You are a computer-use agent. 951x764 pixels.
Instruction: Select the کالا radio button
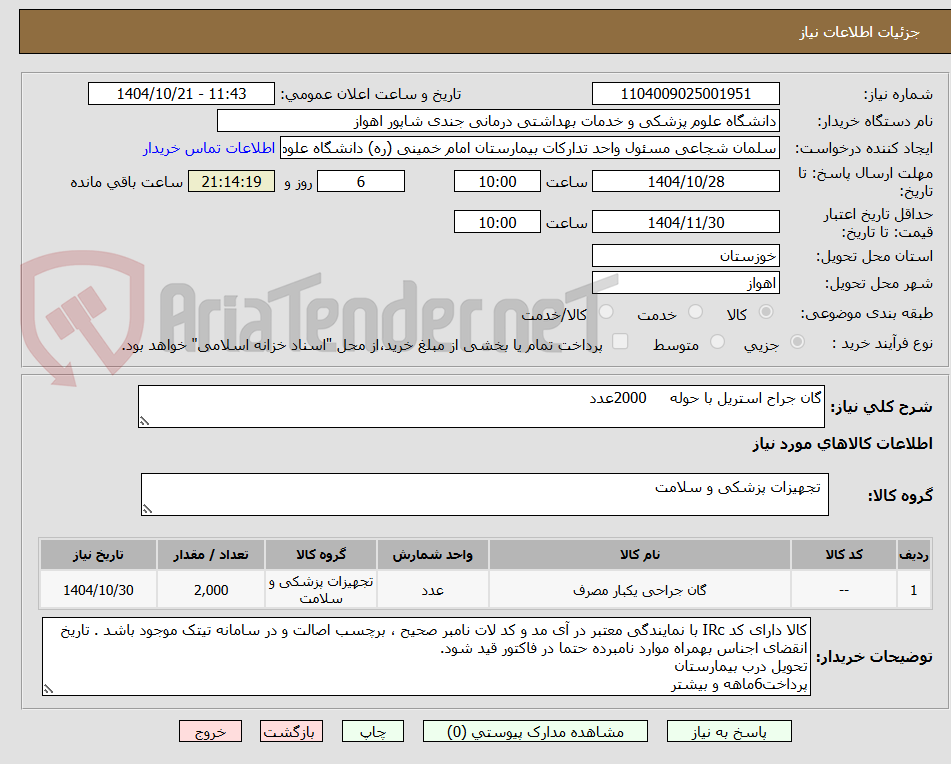point(766,312)
